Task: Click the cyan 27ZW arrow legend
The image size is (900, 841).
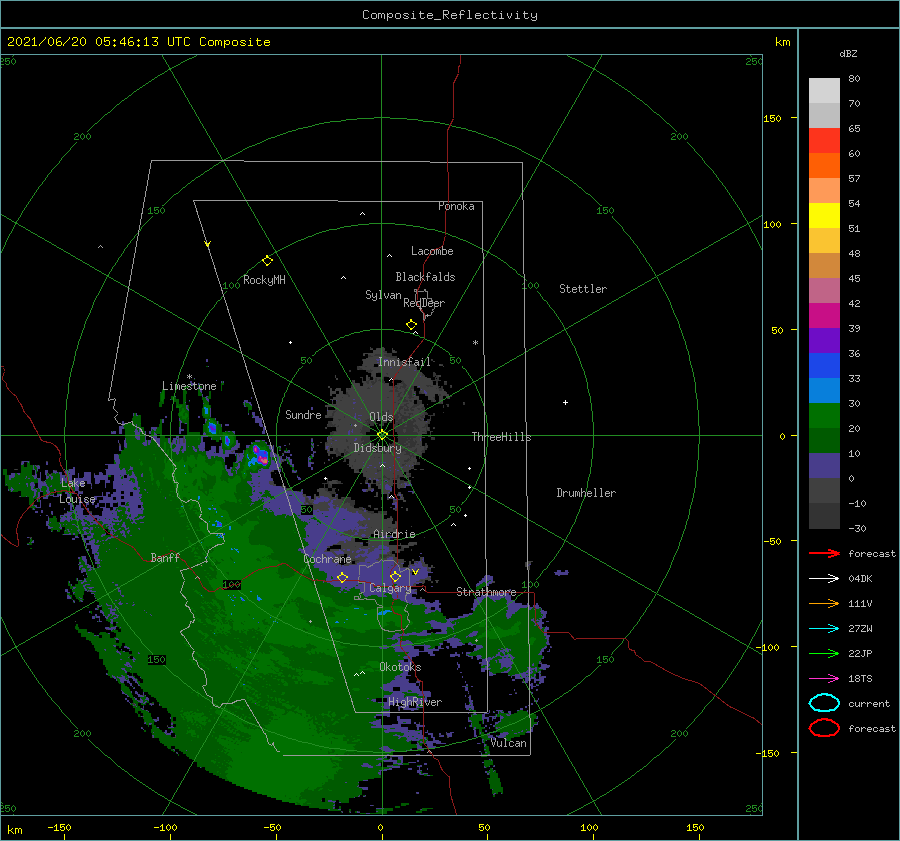Action: [824, 629]
